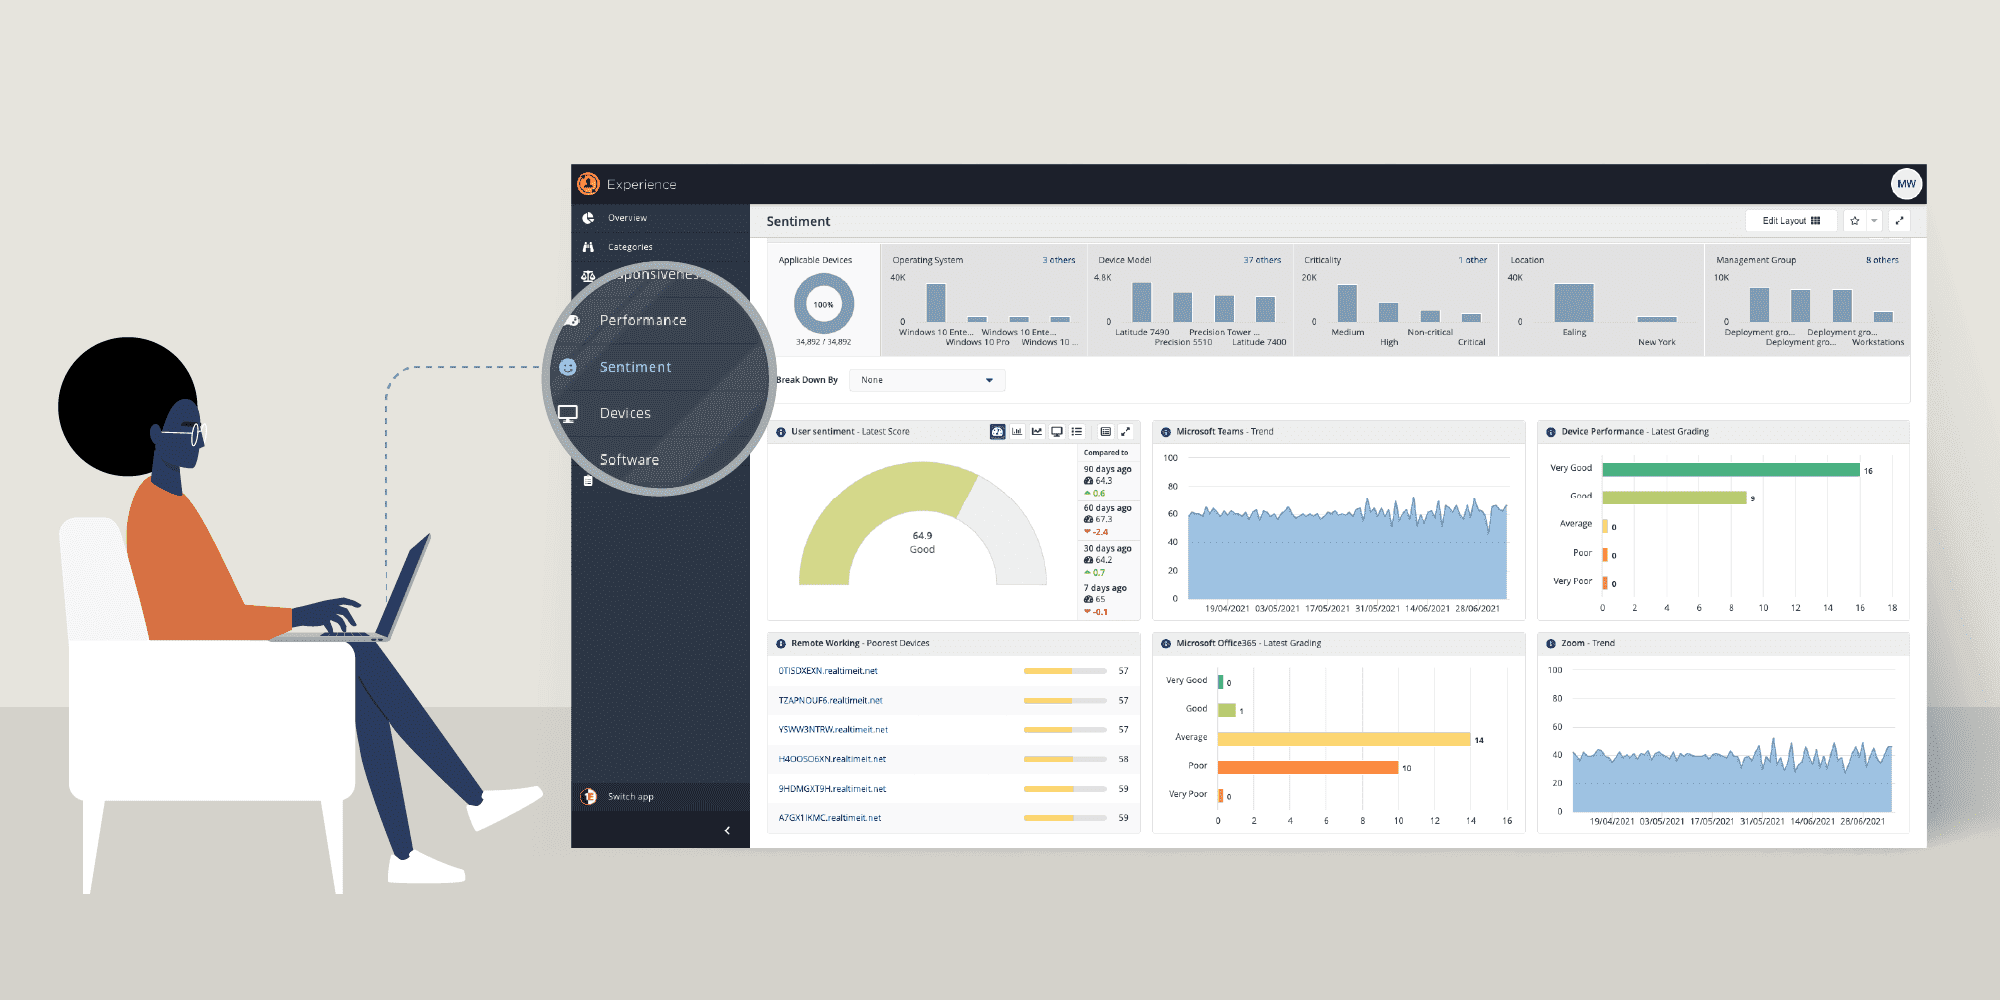This screenshot has width=2000, height=1000.
Task: Favorite this dashboard with the star icon
Action: point(1855,221)
